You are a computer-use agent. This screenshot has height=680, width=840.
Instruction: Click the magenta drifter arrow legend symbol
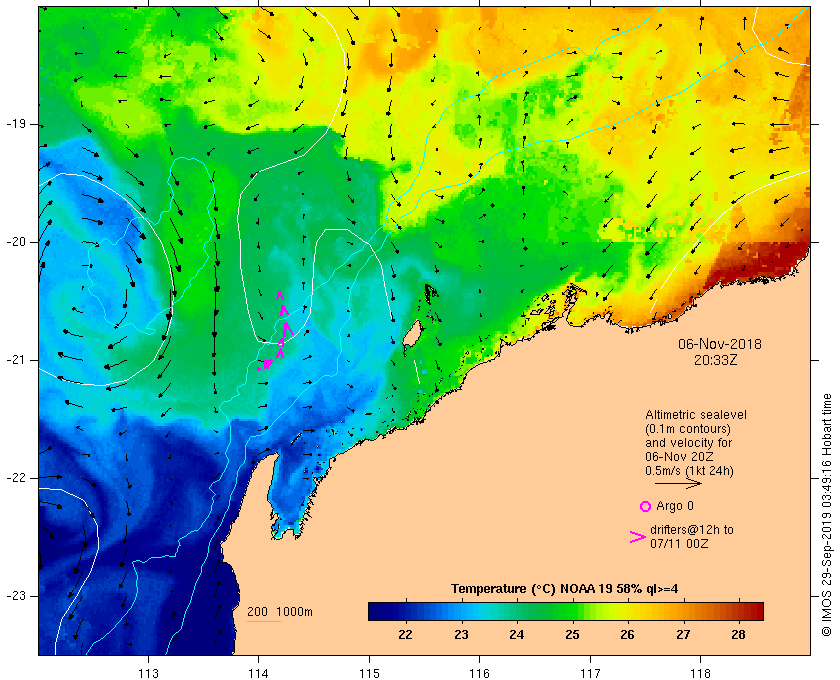pyautogui.click(x=637, y=537)
